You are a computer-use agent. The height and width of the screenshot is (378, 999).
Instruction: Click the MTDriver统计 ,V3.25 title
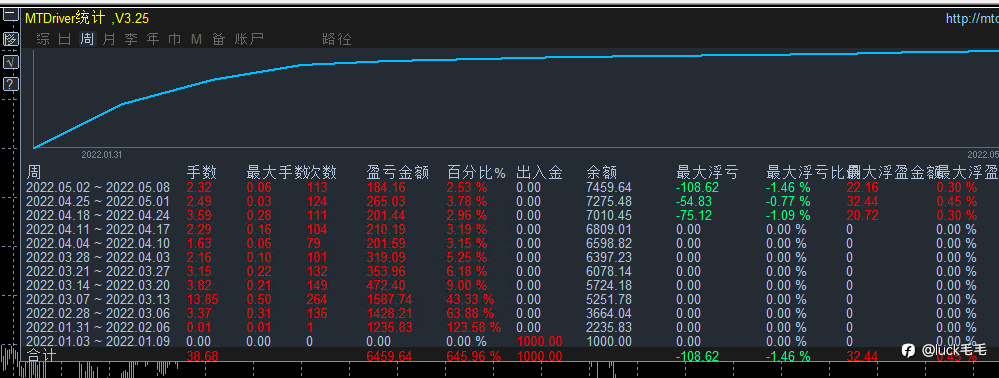click(87, 19)
